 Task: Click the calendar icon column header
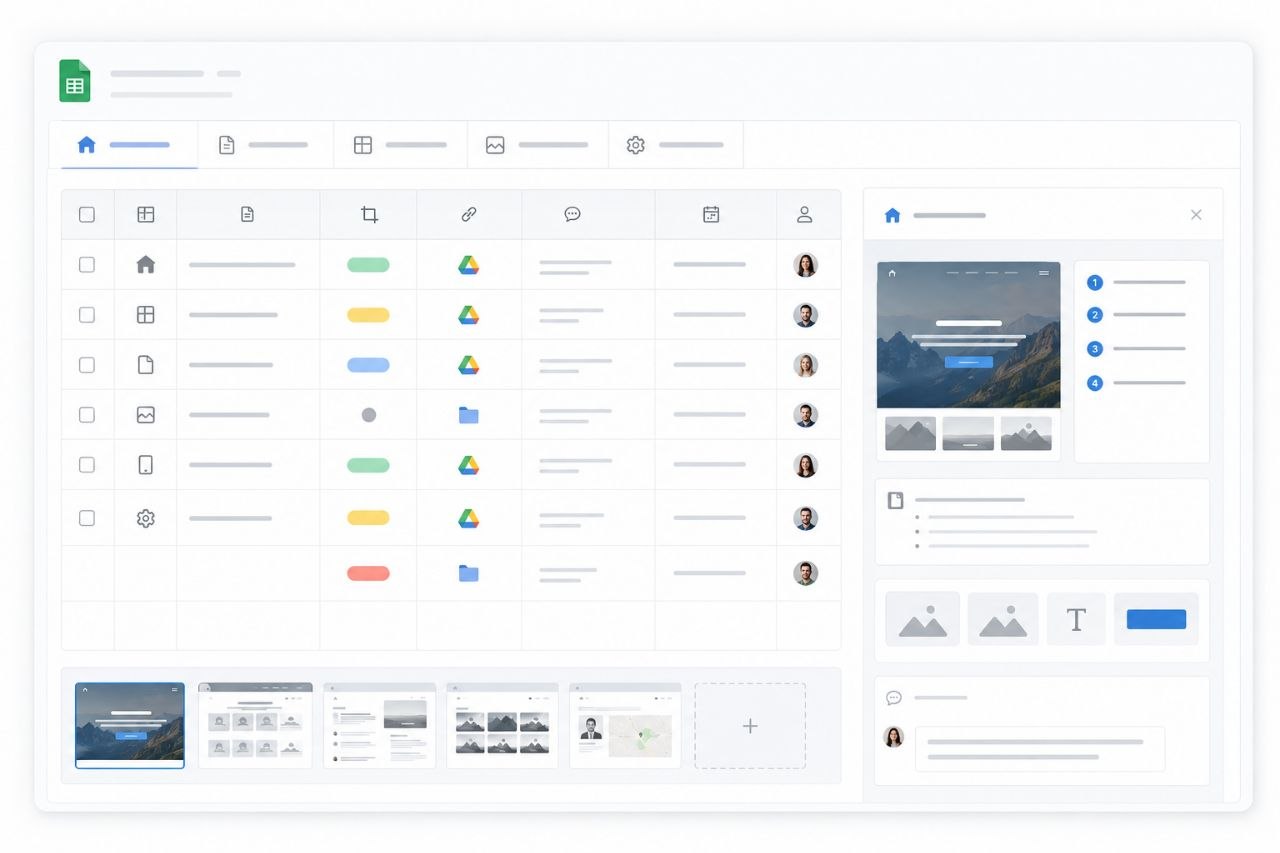(711, 214)
